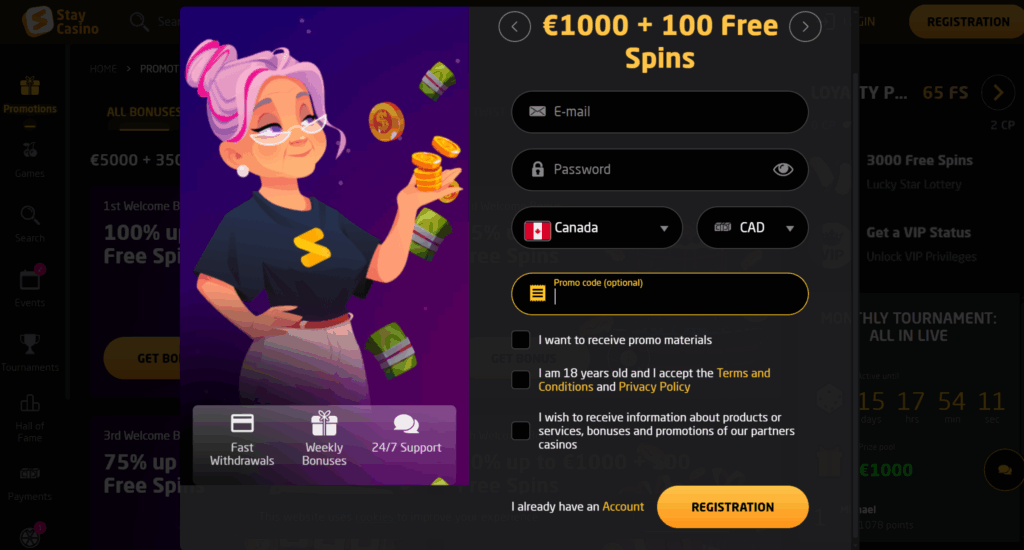
Task: Focus the E-mail input field
Action: point(660,112)
